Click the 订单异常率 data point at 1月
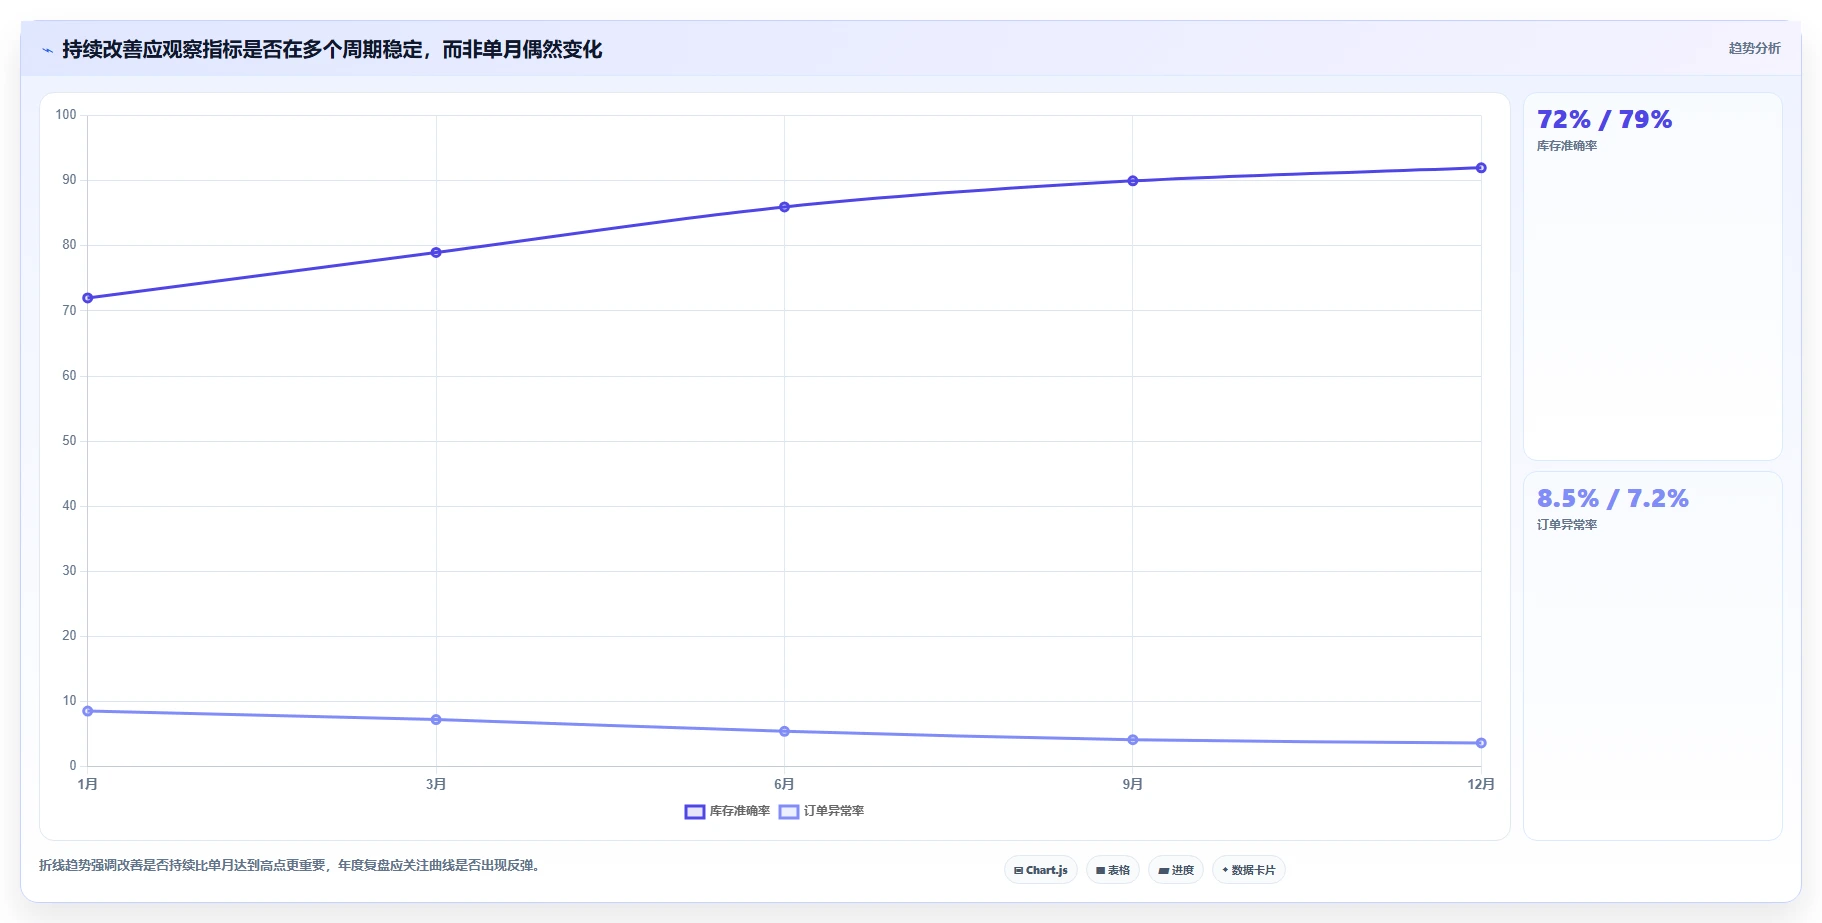Screen dimensions: 1822x923 tap(88, 711)
